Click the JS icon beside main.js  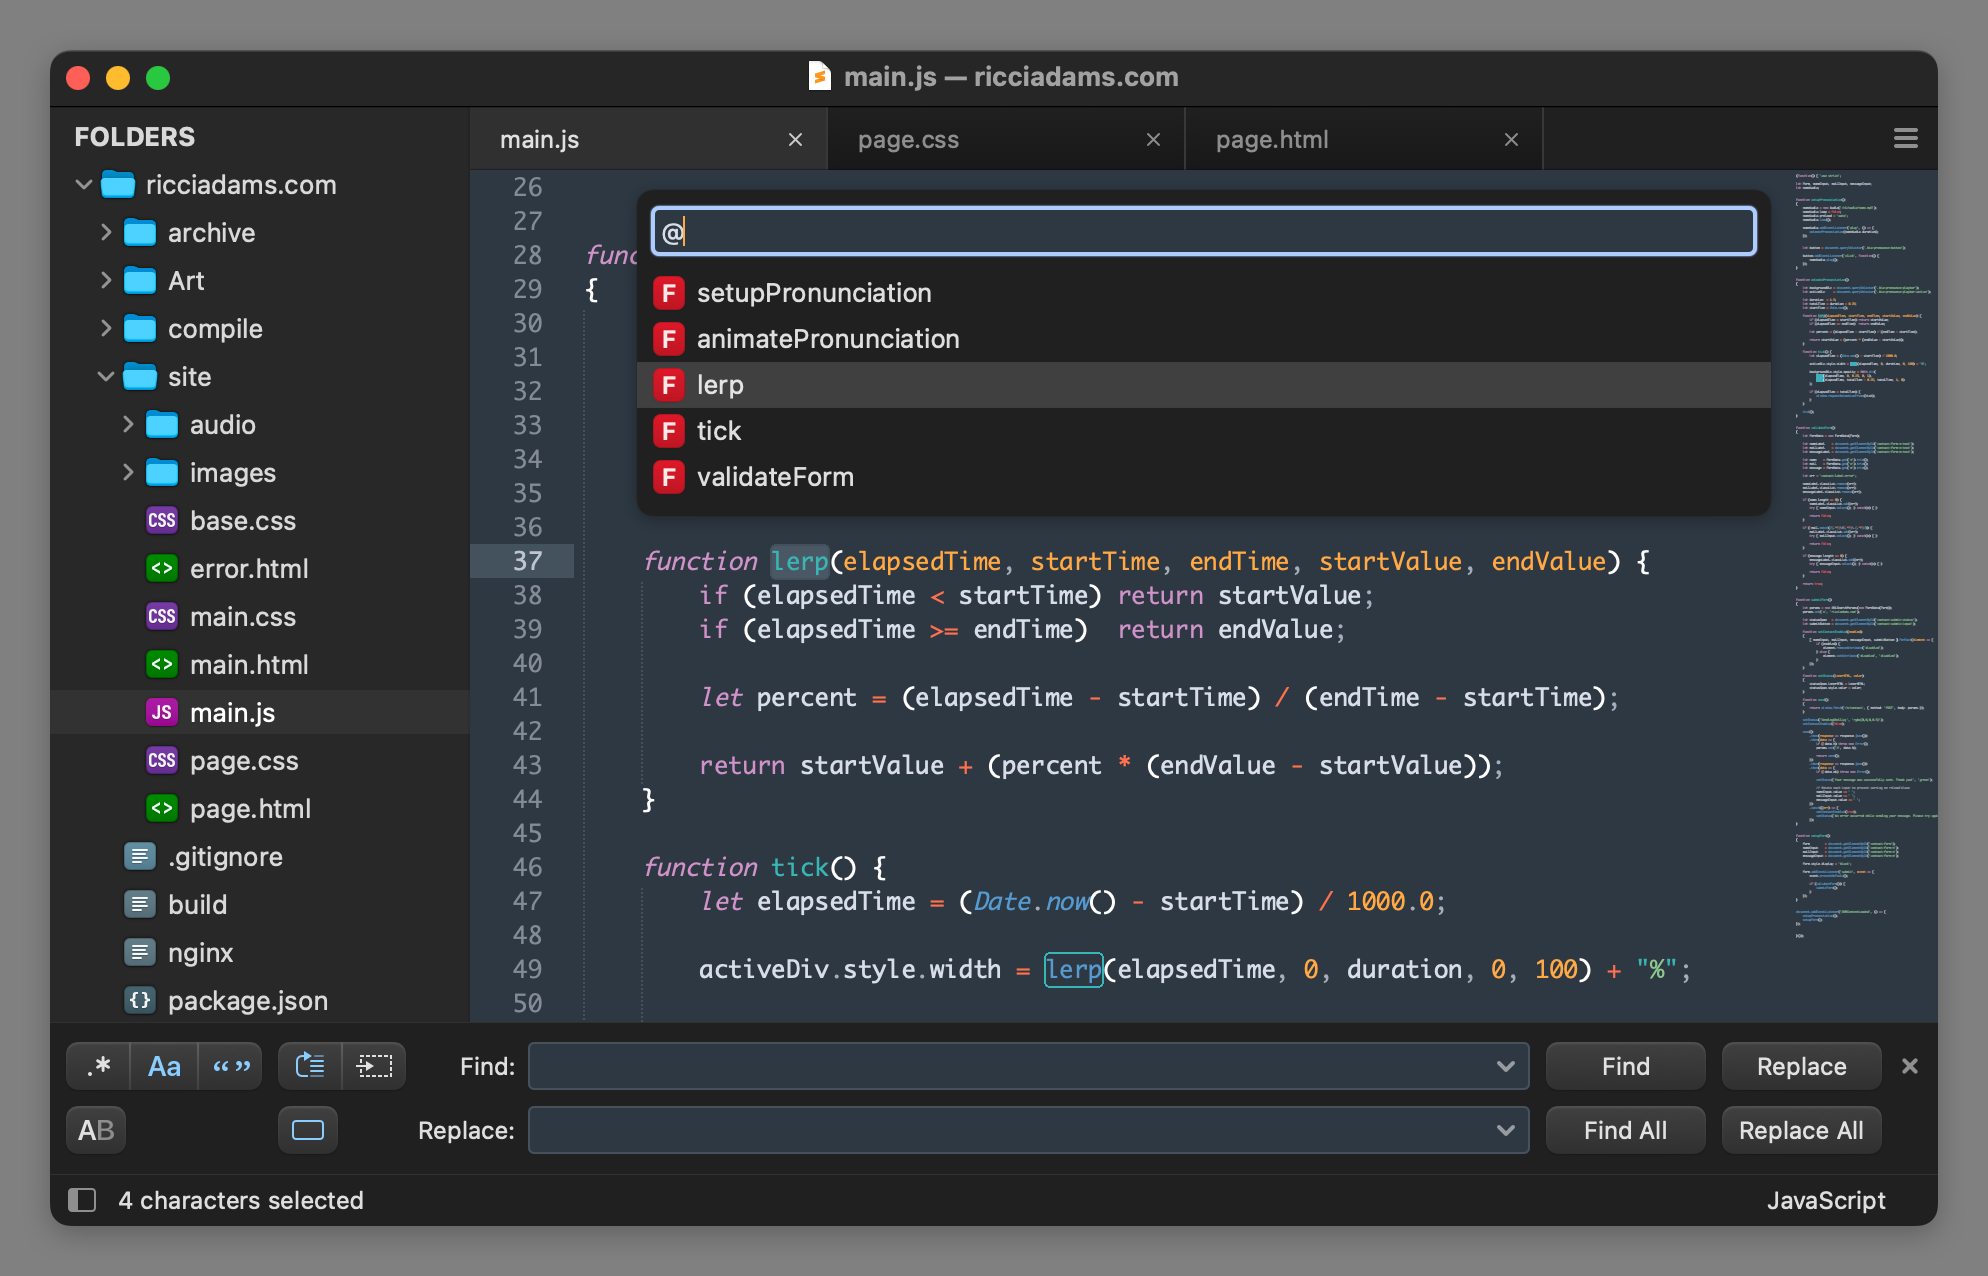coord(161,712)
